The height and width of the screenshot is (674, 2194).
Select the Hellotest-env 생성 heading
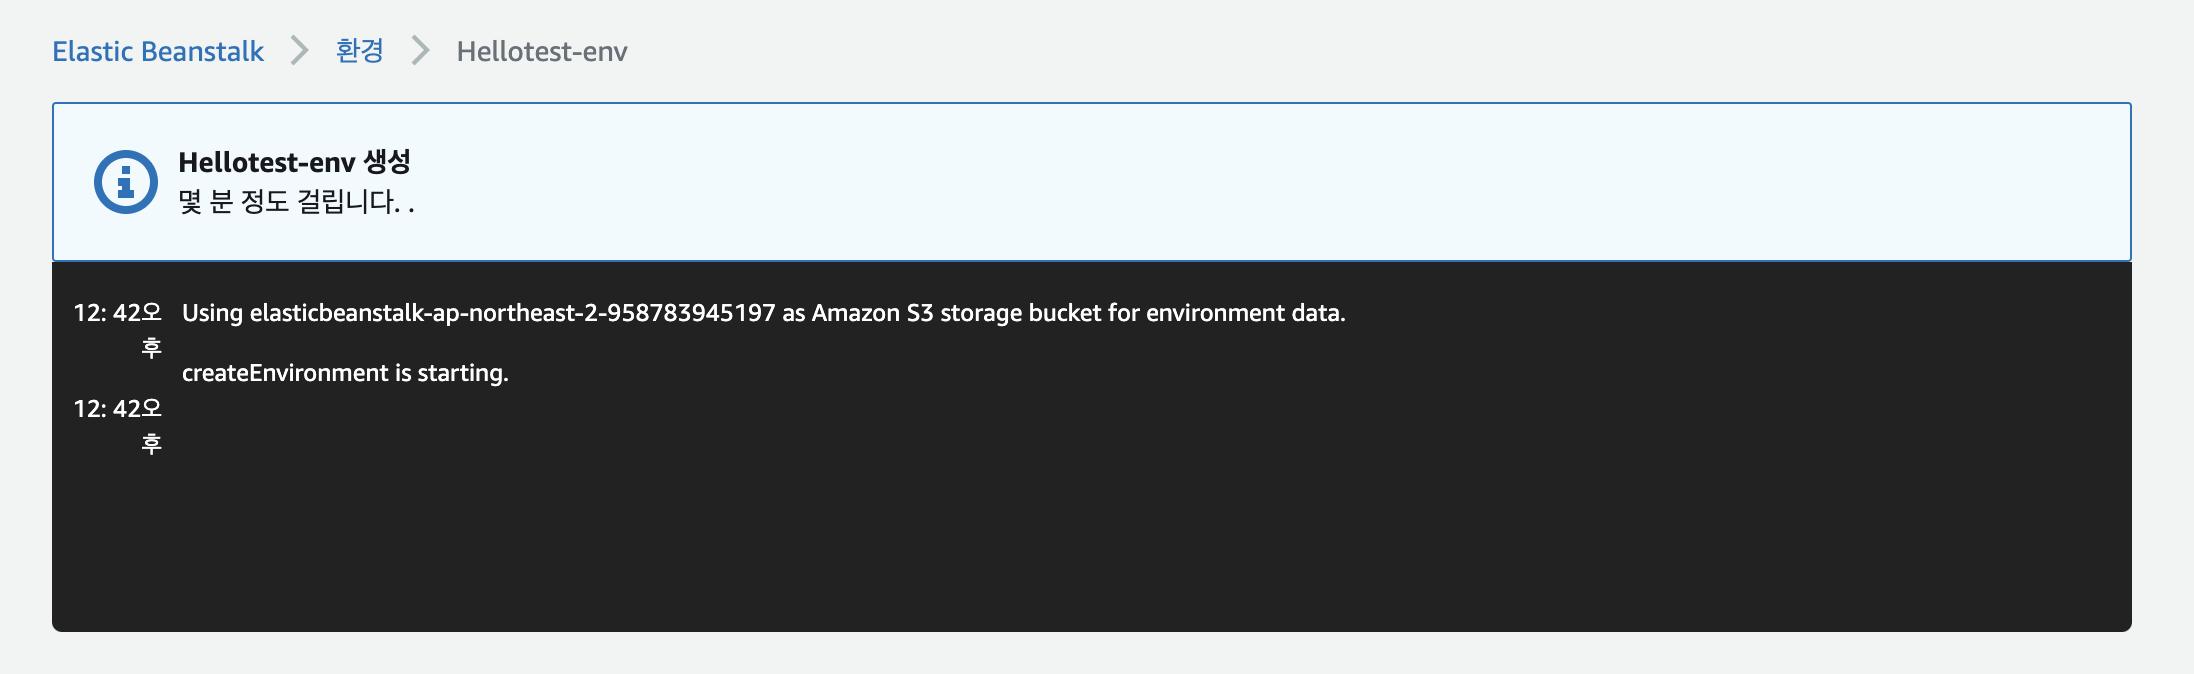[x=294, y=162]
